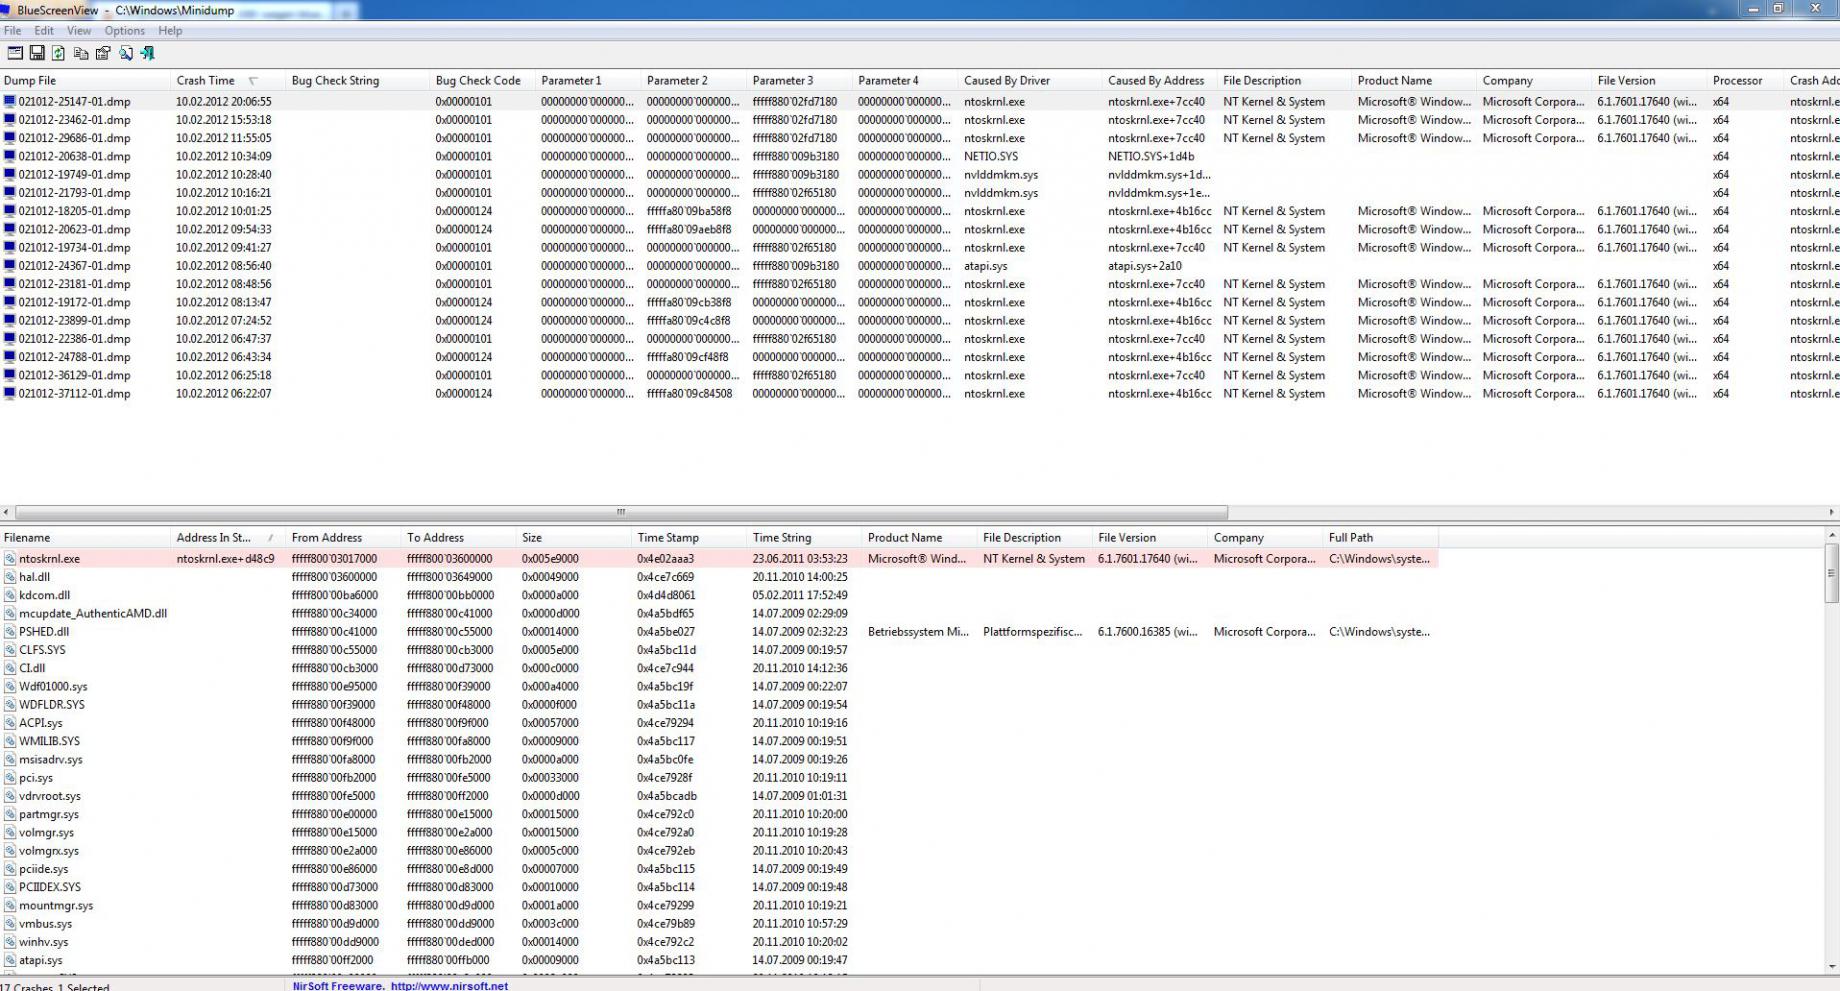Click the dump icon for 021012-20638-01.dmp
Image resolution: width=1840 pixels, height=991 pixels.
click(10, 156)
